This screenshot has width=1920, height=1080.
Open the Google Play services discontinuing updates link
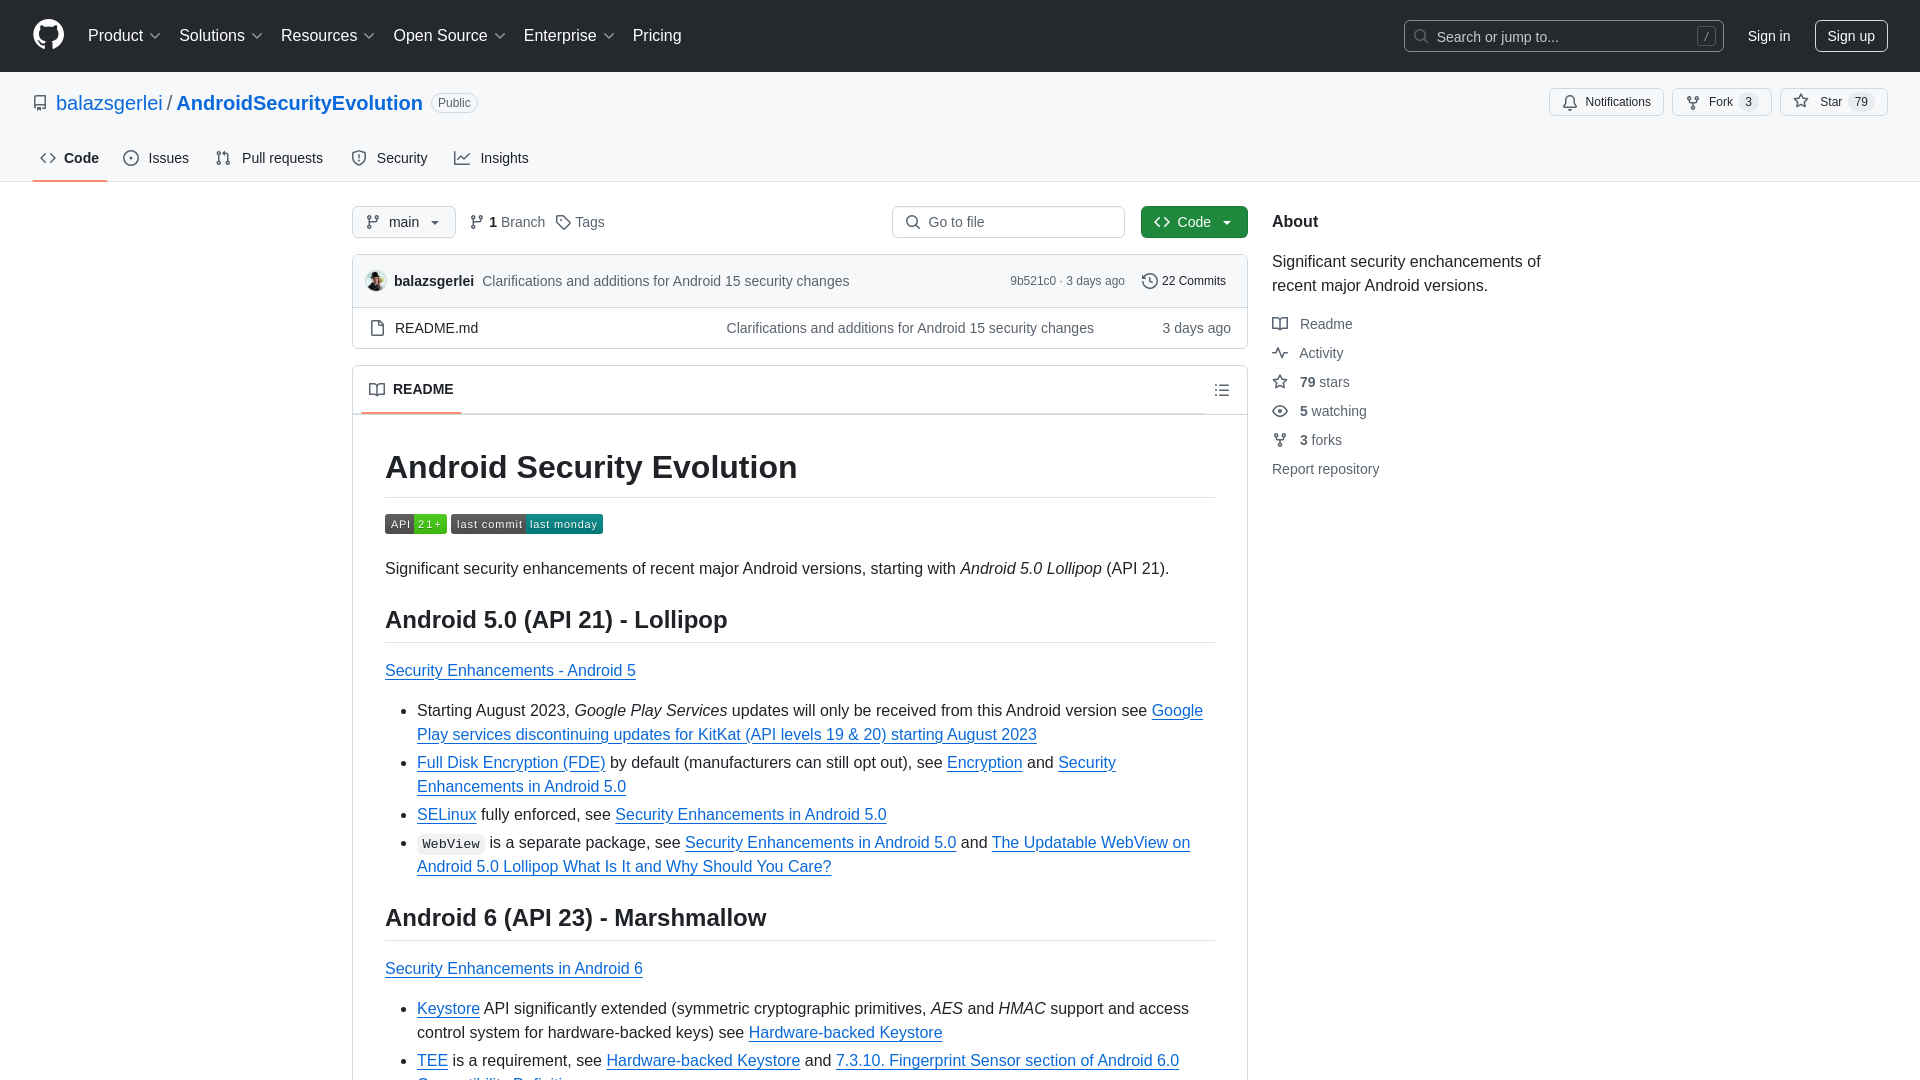click(x=810, y=723)
